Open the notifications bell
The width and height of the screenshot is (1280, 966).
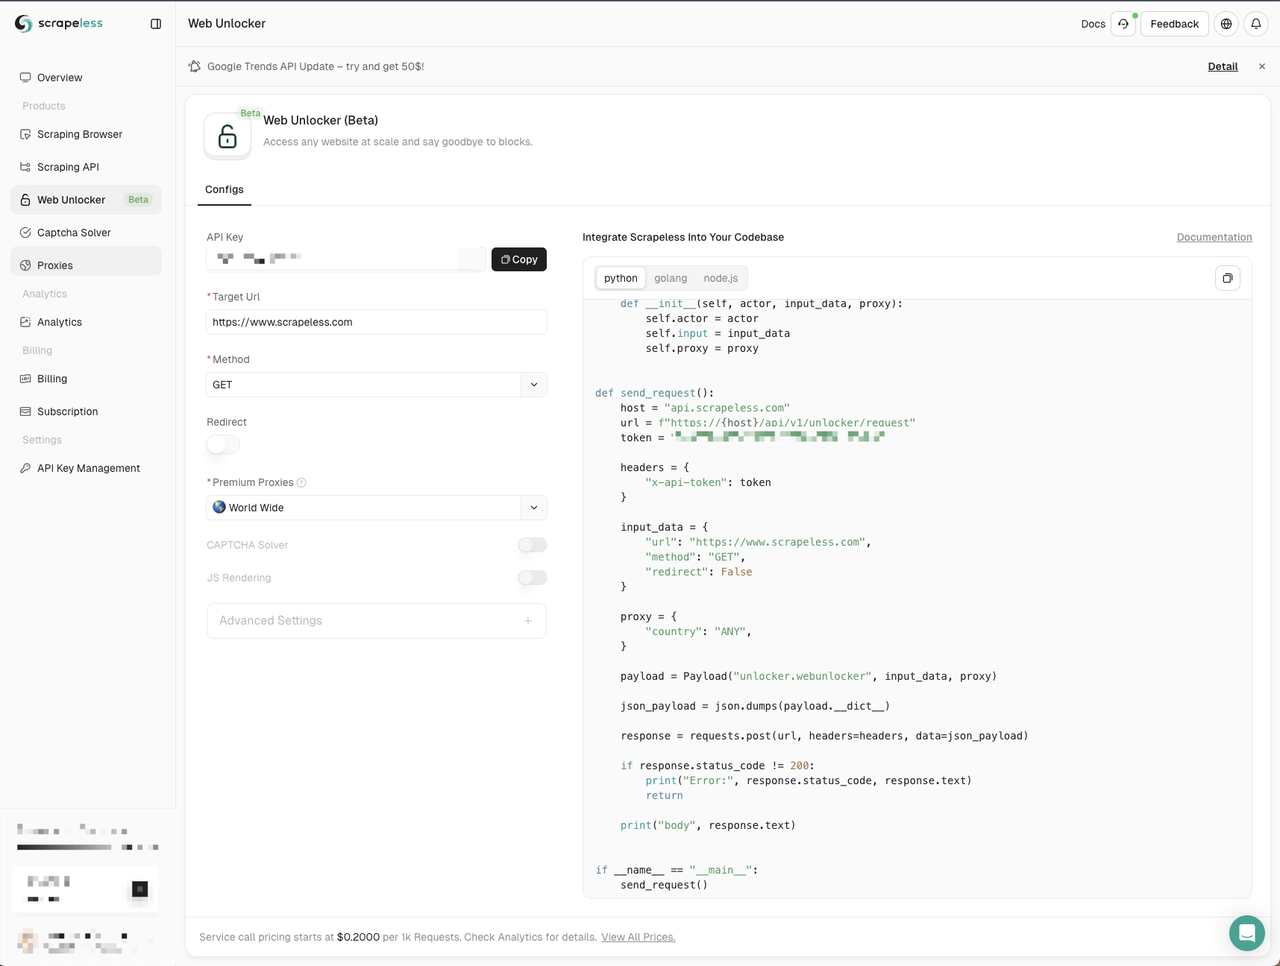(1256, 24)
